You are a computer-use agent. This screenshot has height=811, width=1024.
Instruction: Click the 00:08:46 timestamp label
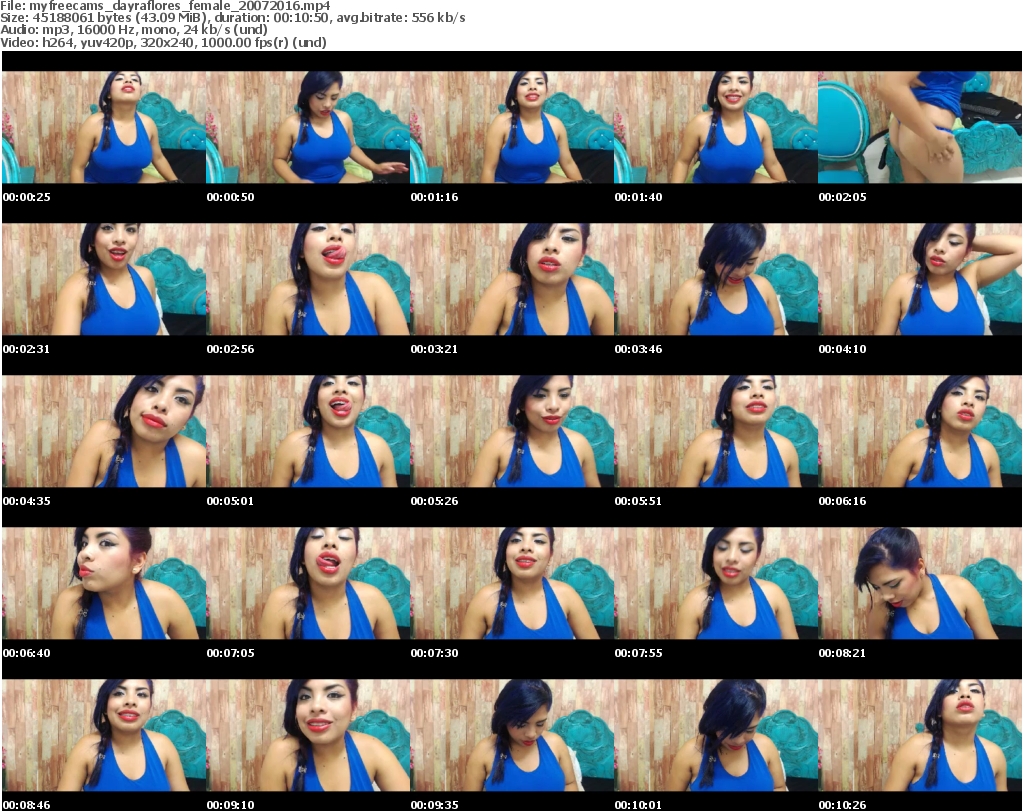pos(27,805)
